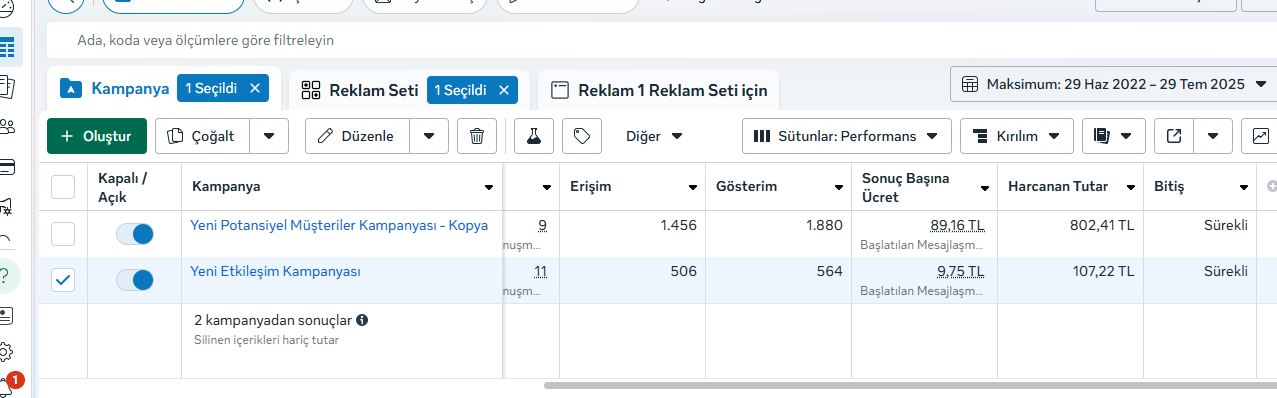1277x398 pixels.
Task: Click the filter search input field
Action: coord(660,41)
